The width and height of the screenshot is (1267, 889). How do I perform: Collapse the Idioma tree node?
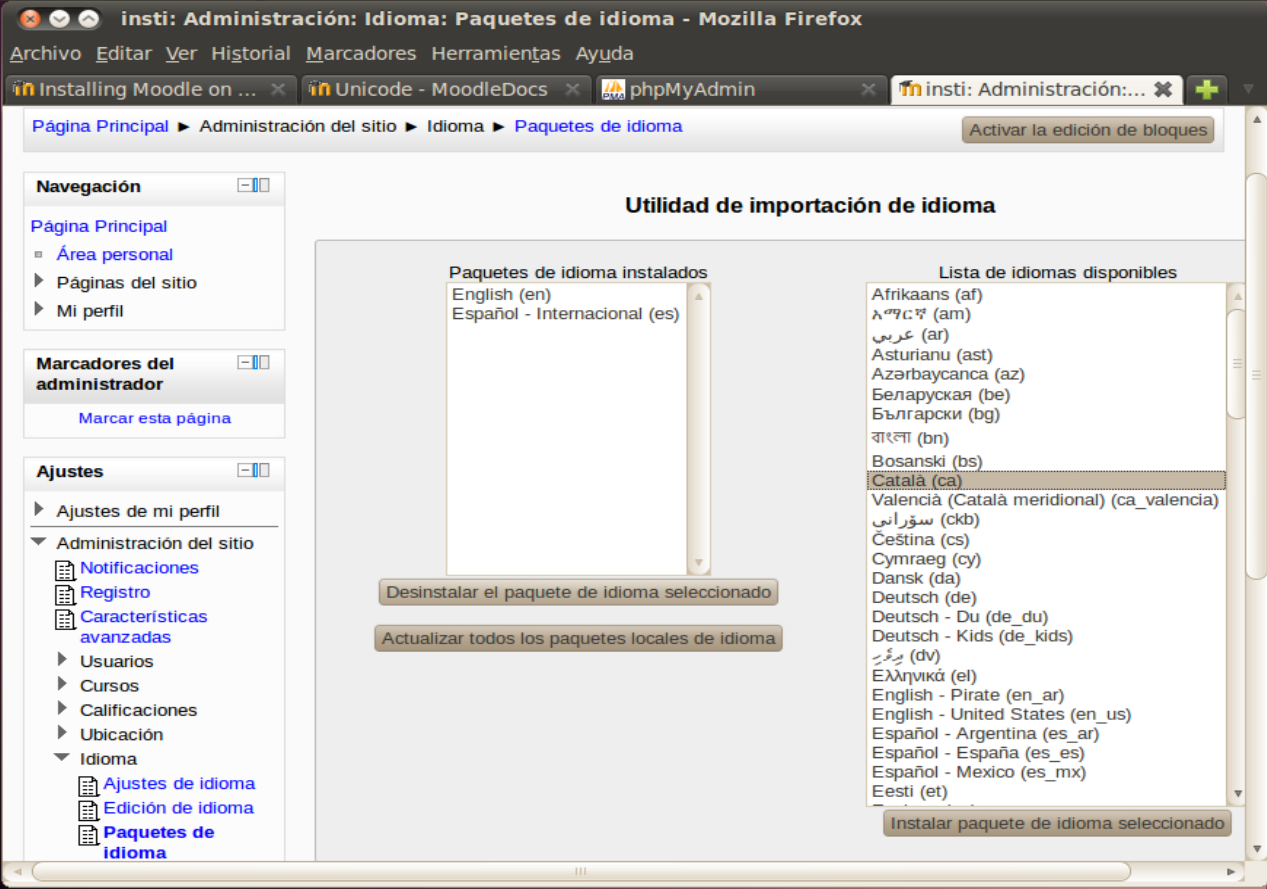tap(62, 758)
